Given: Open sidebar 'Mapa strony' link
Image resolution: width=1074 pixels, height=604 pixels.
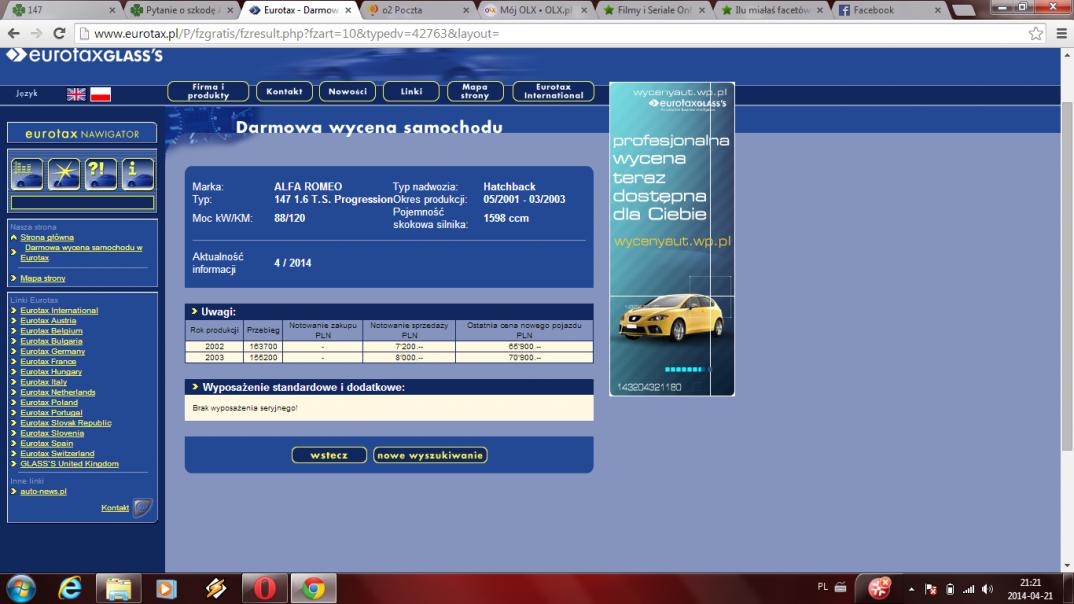Looking at the screenshot, I should tap(42, 278).
